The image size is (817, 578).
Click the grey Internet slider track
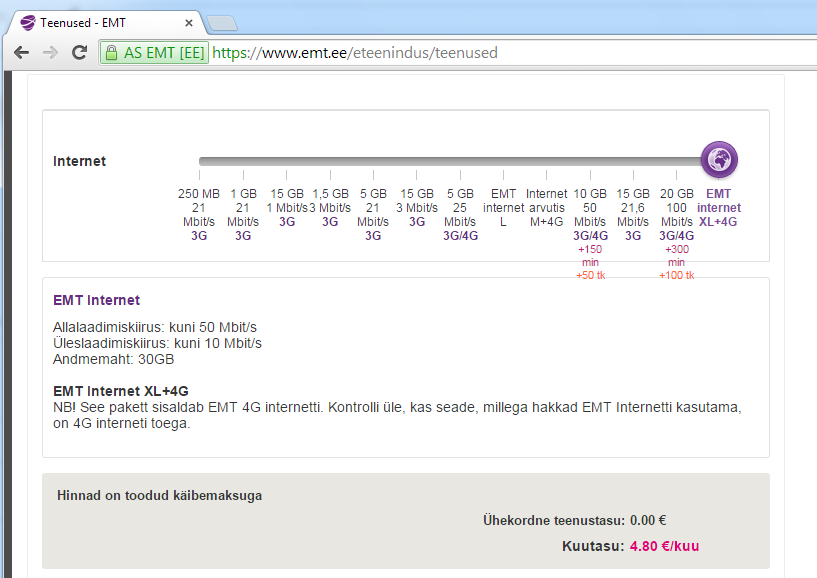[x=451, y=161]
